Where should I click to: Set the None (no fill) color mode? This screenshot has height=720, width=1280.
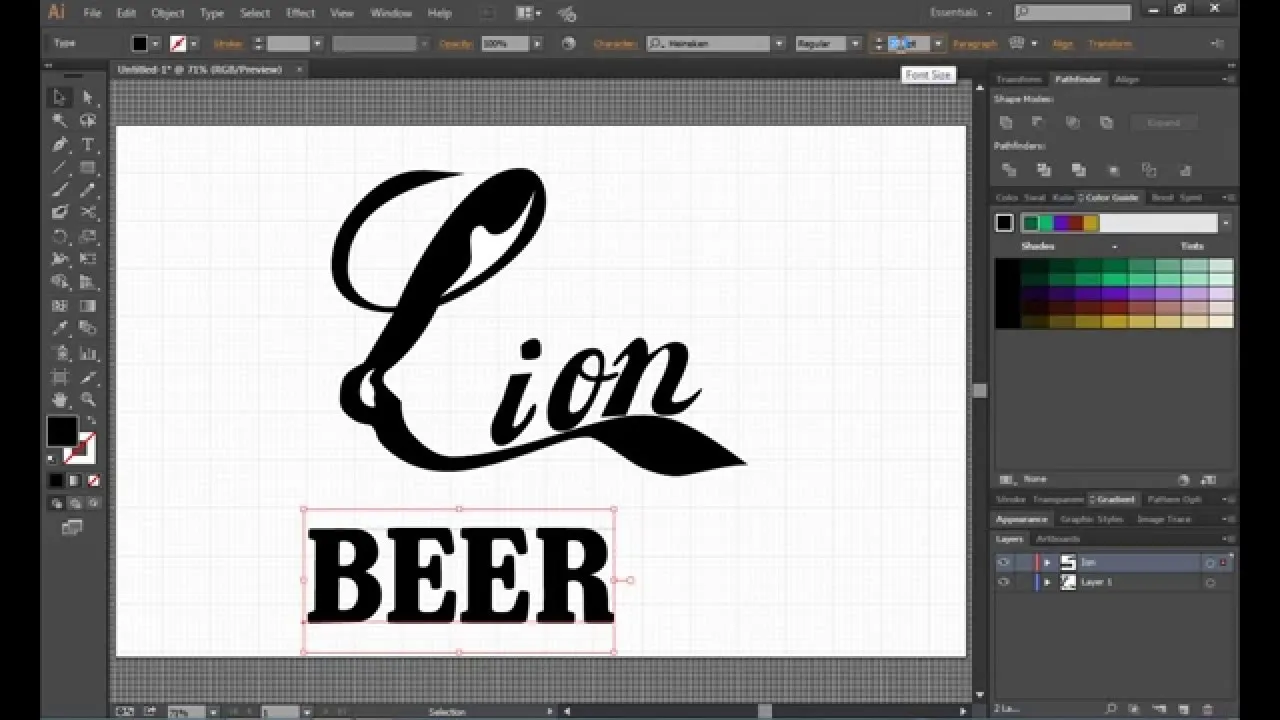[93, 481]
